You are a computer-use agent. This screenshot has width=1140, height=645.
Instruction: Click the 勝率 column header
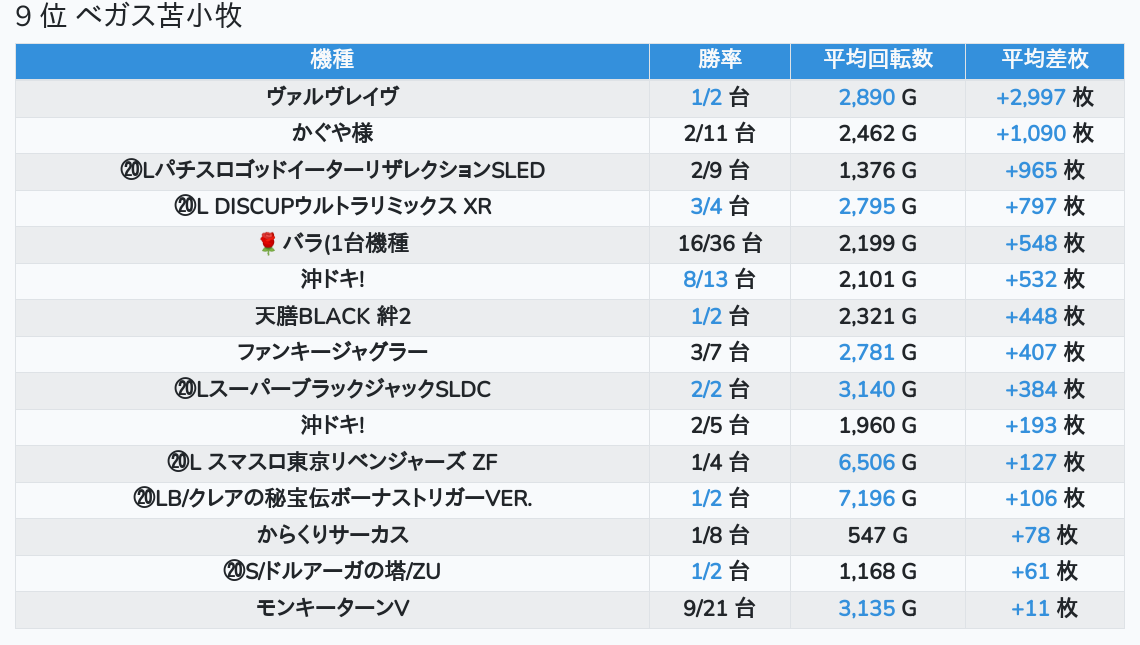coord(720,60)
